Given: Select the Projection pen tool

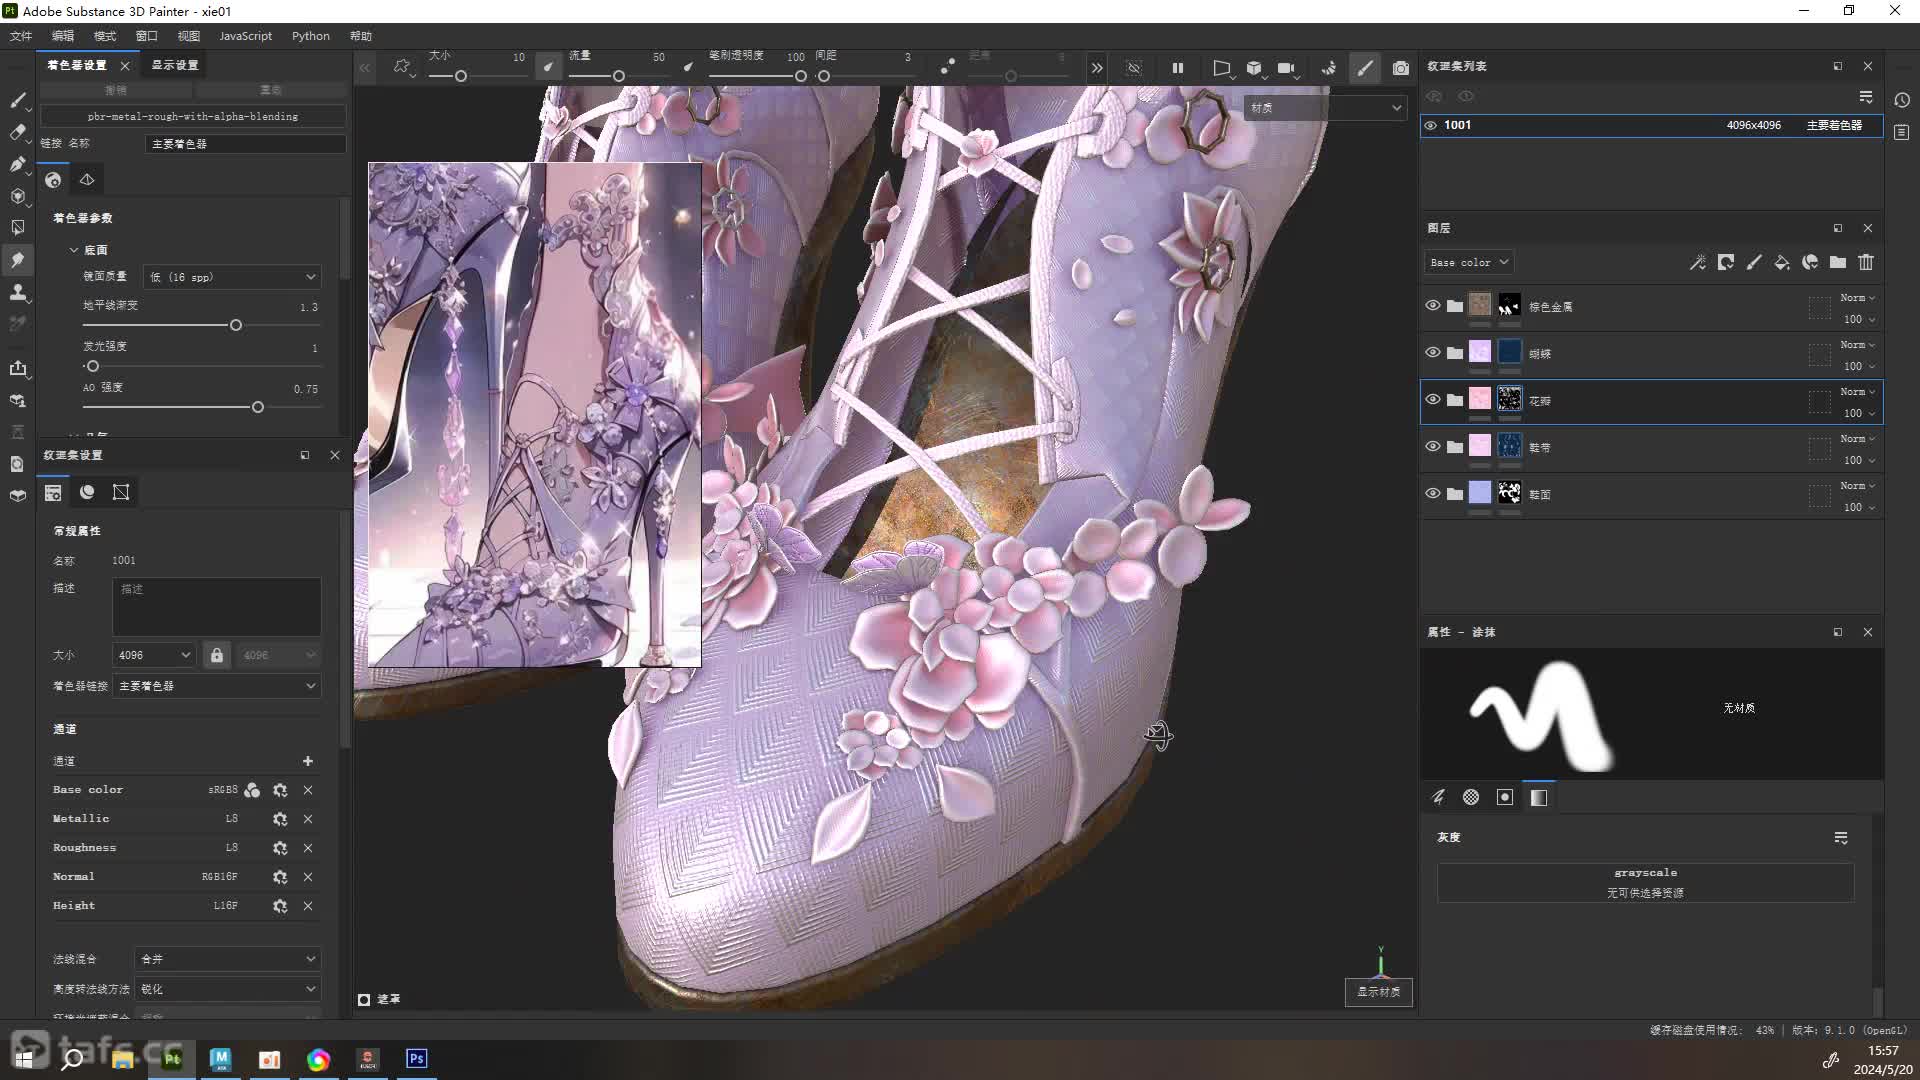Looking at the screenshot, I should pos(17,164).
